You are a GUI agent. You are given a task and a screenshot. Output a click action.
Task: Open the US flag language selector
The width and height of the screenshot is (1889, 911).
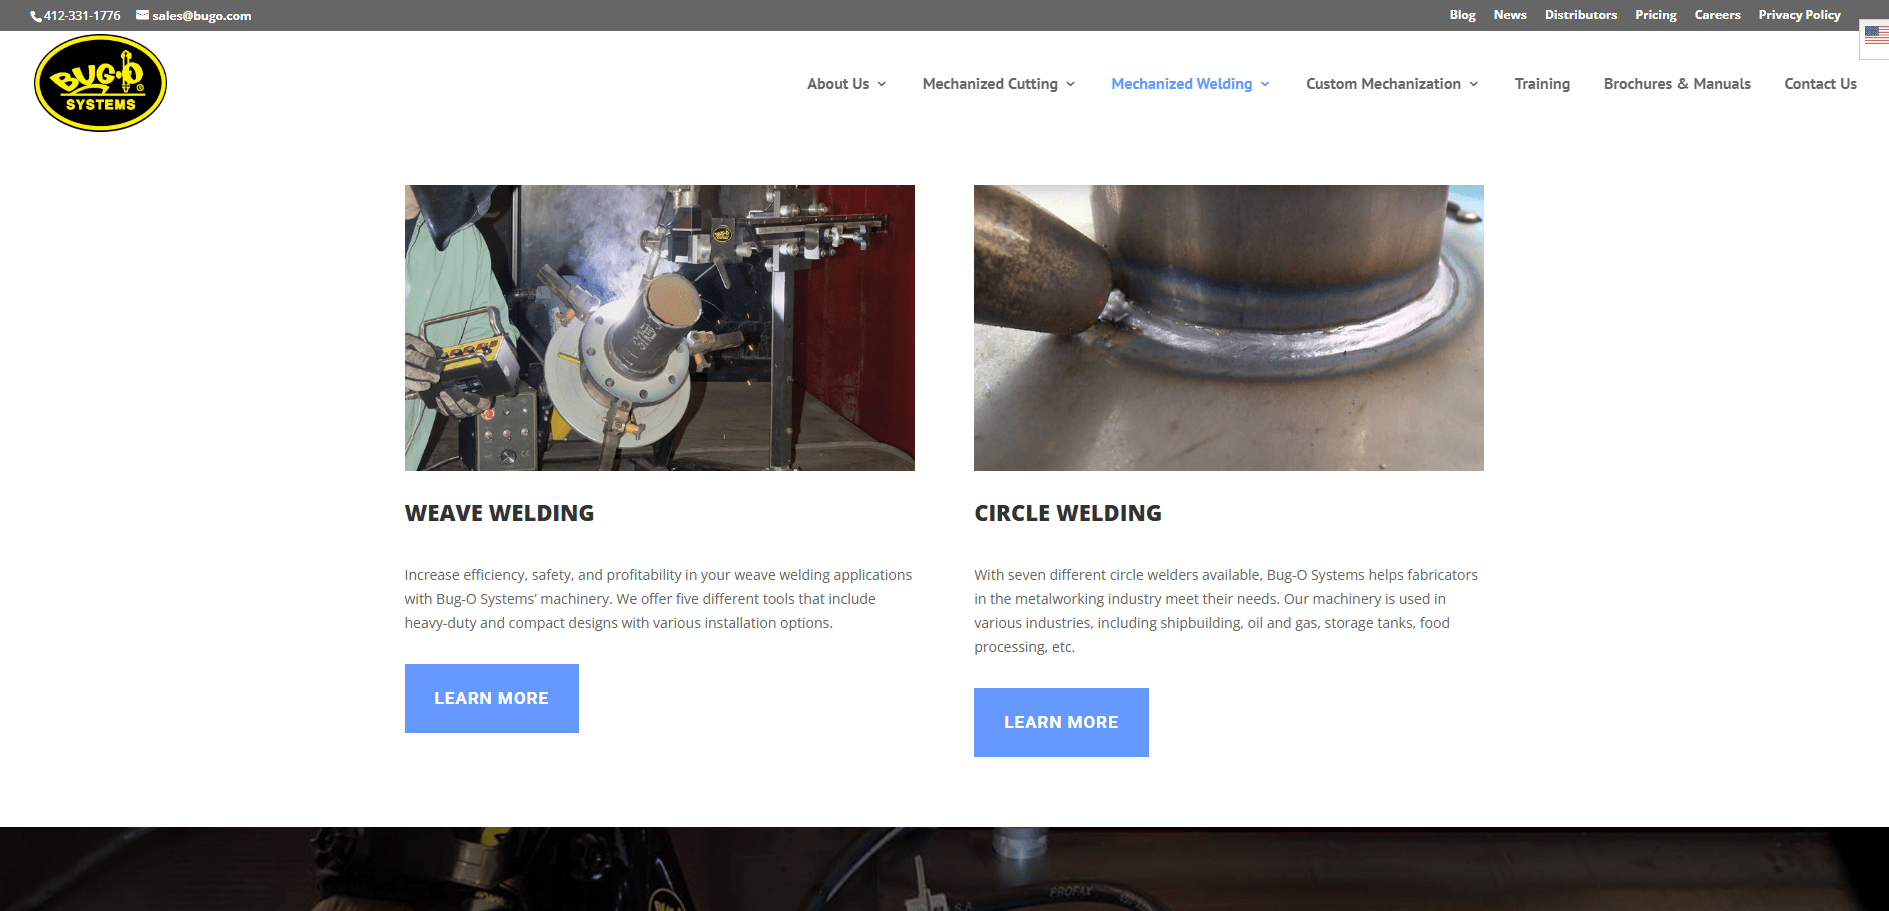[x=1876, y=35]
